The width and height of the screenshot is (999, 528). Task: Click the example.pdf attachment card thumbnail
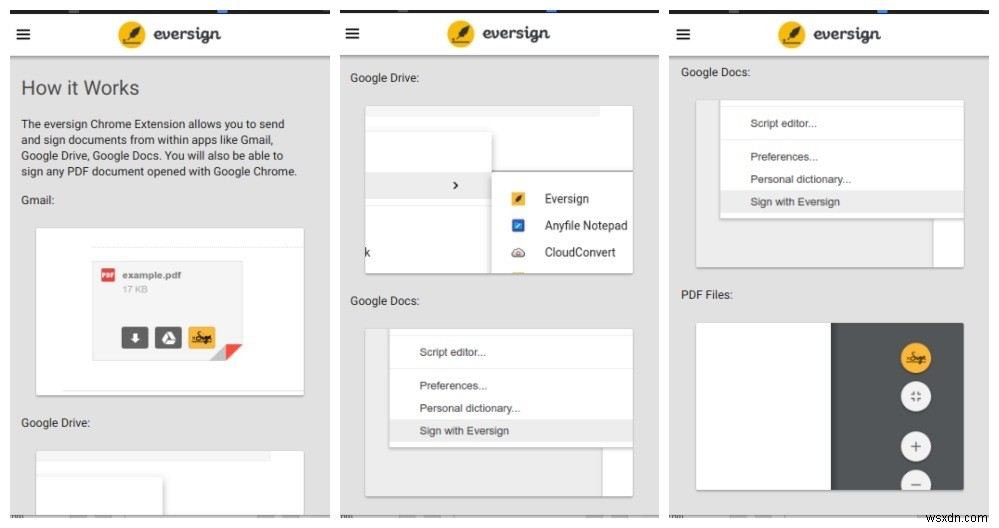click(167, 310)
